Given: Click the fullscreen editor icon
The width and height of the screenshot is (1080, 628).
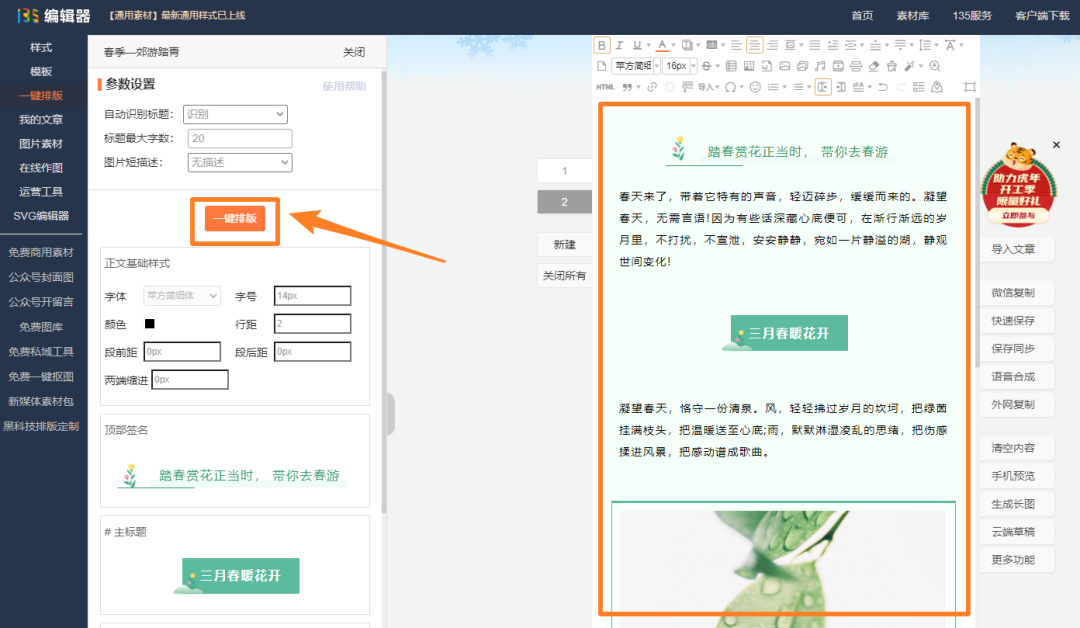Looking at the screenshot, I should point(969,87).
